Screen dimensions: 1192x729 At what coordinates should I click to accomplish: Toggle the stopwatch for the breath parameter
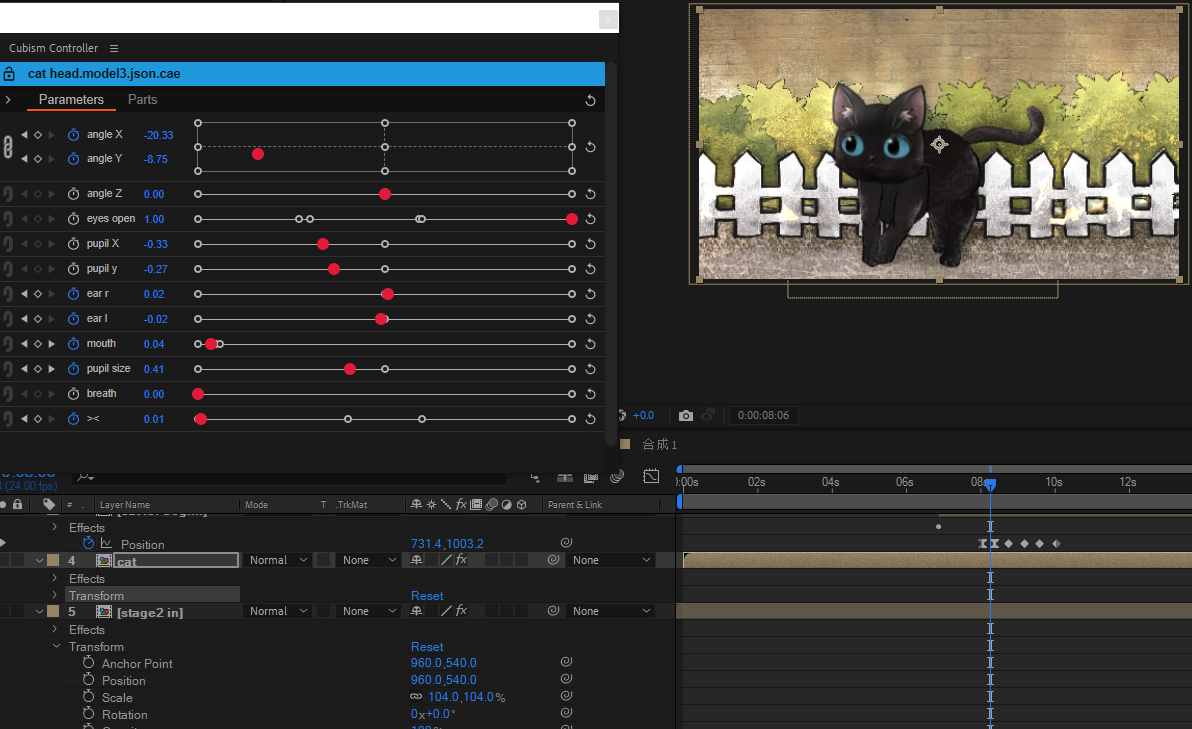[73, 393]
